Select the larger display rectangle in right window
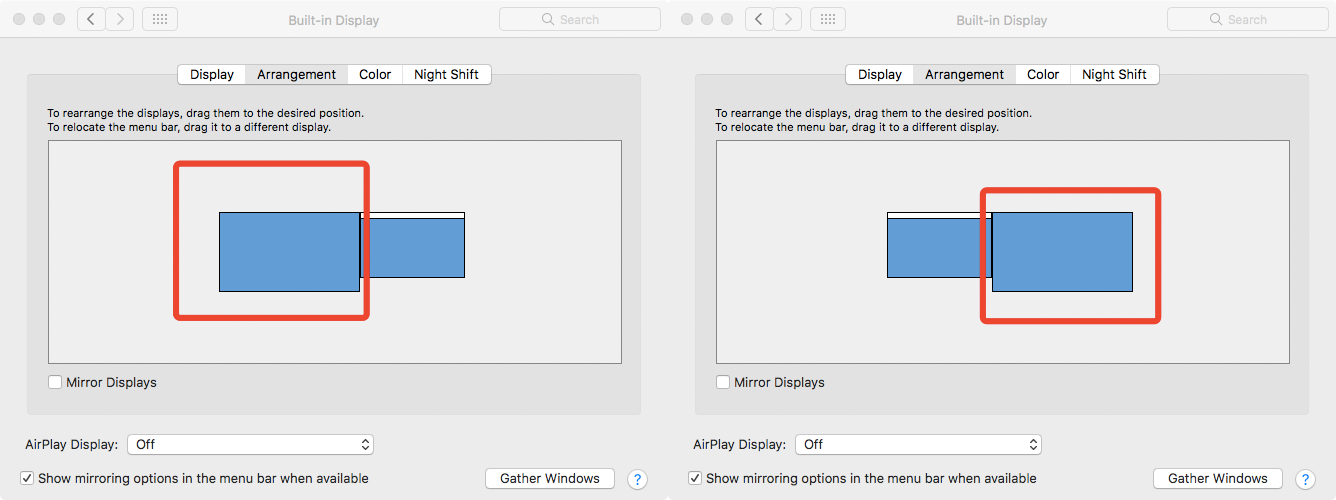This screenshot has height=500, width=1336. tap(1062, 252)
